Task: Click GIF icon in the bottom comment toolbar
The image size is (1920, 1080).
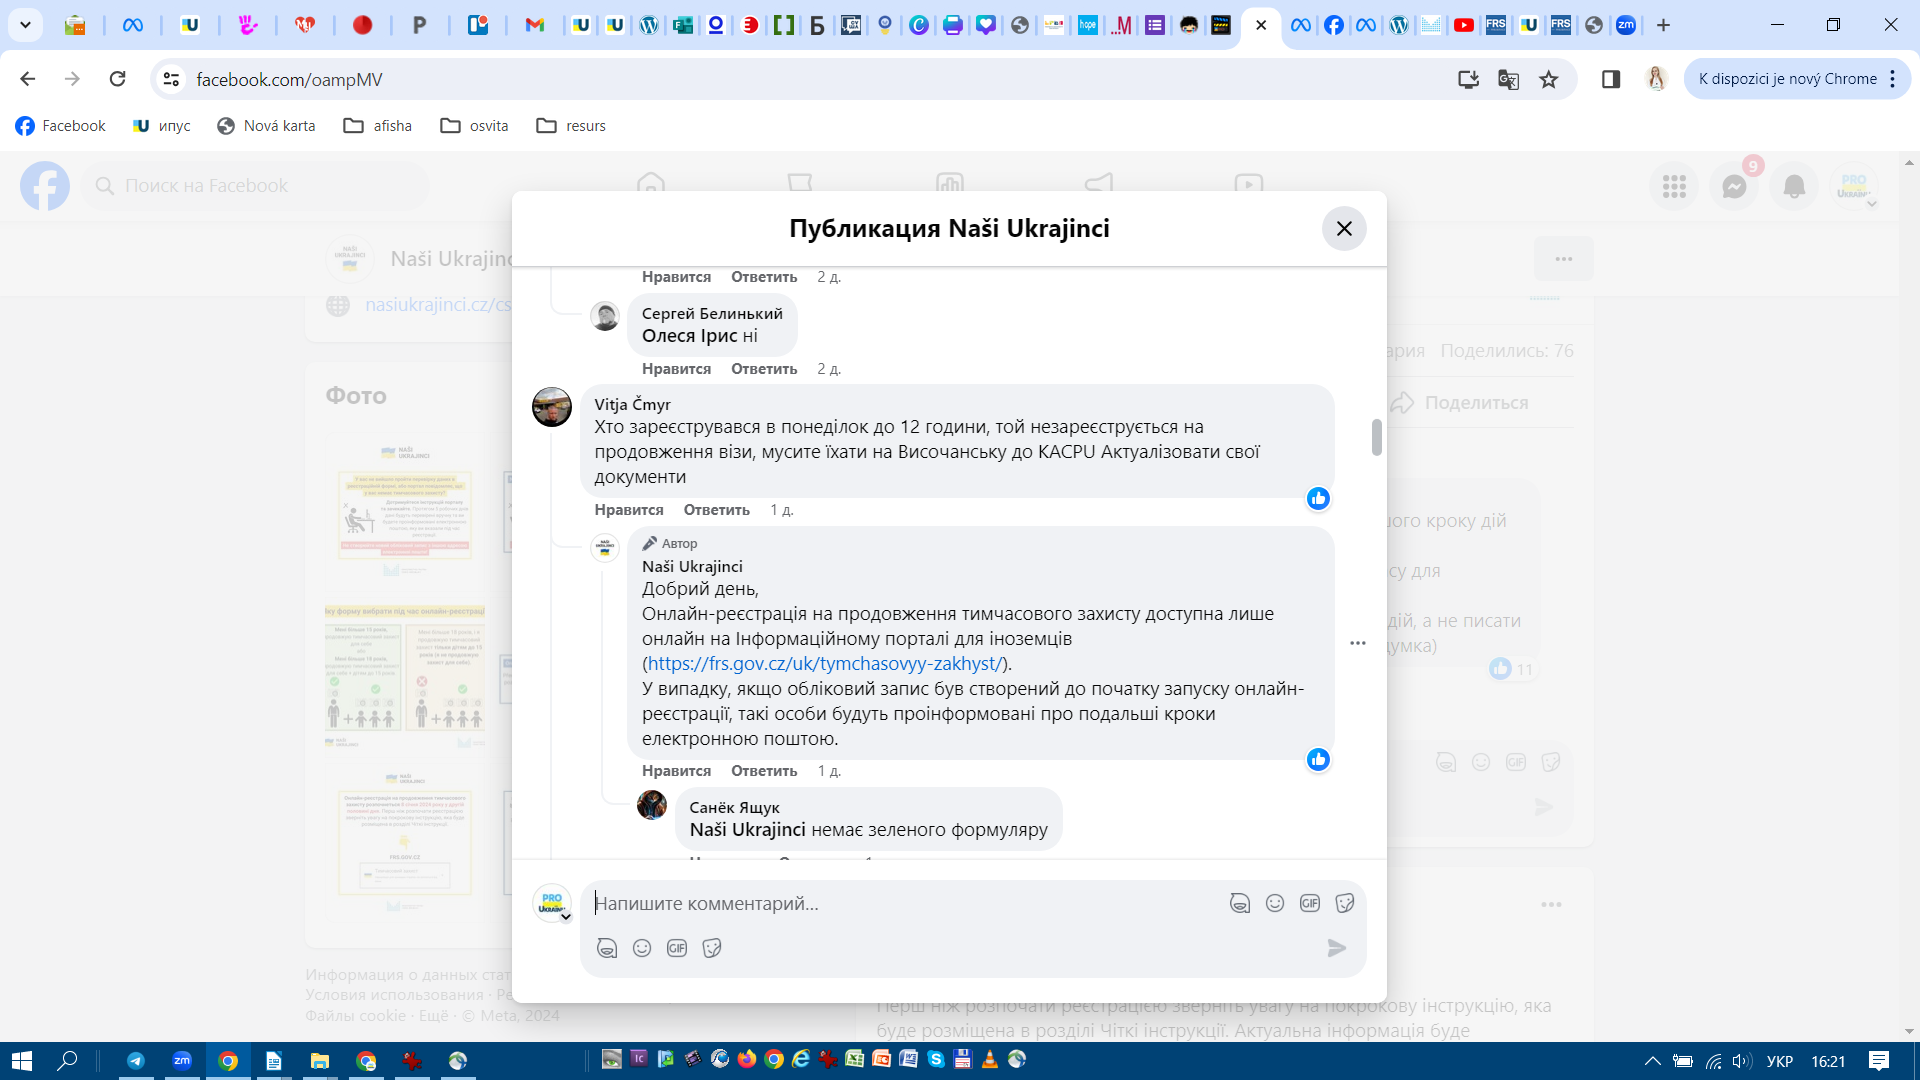Action: point(677,948)
